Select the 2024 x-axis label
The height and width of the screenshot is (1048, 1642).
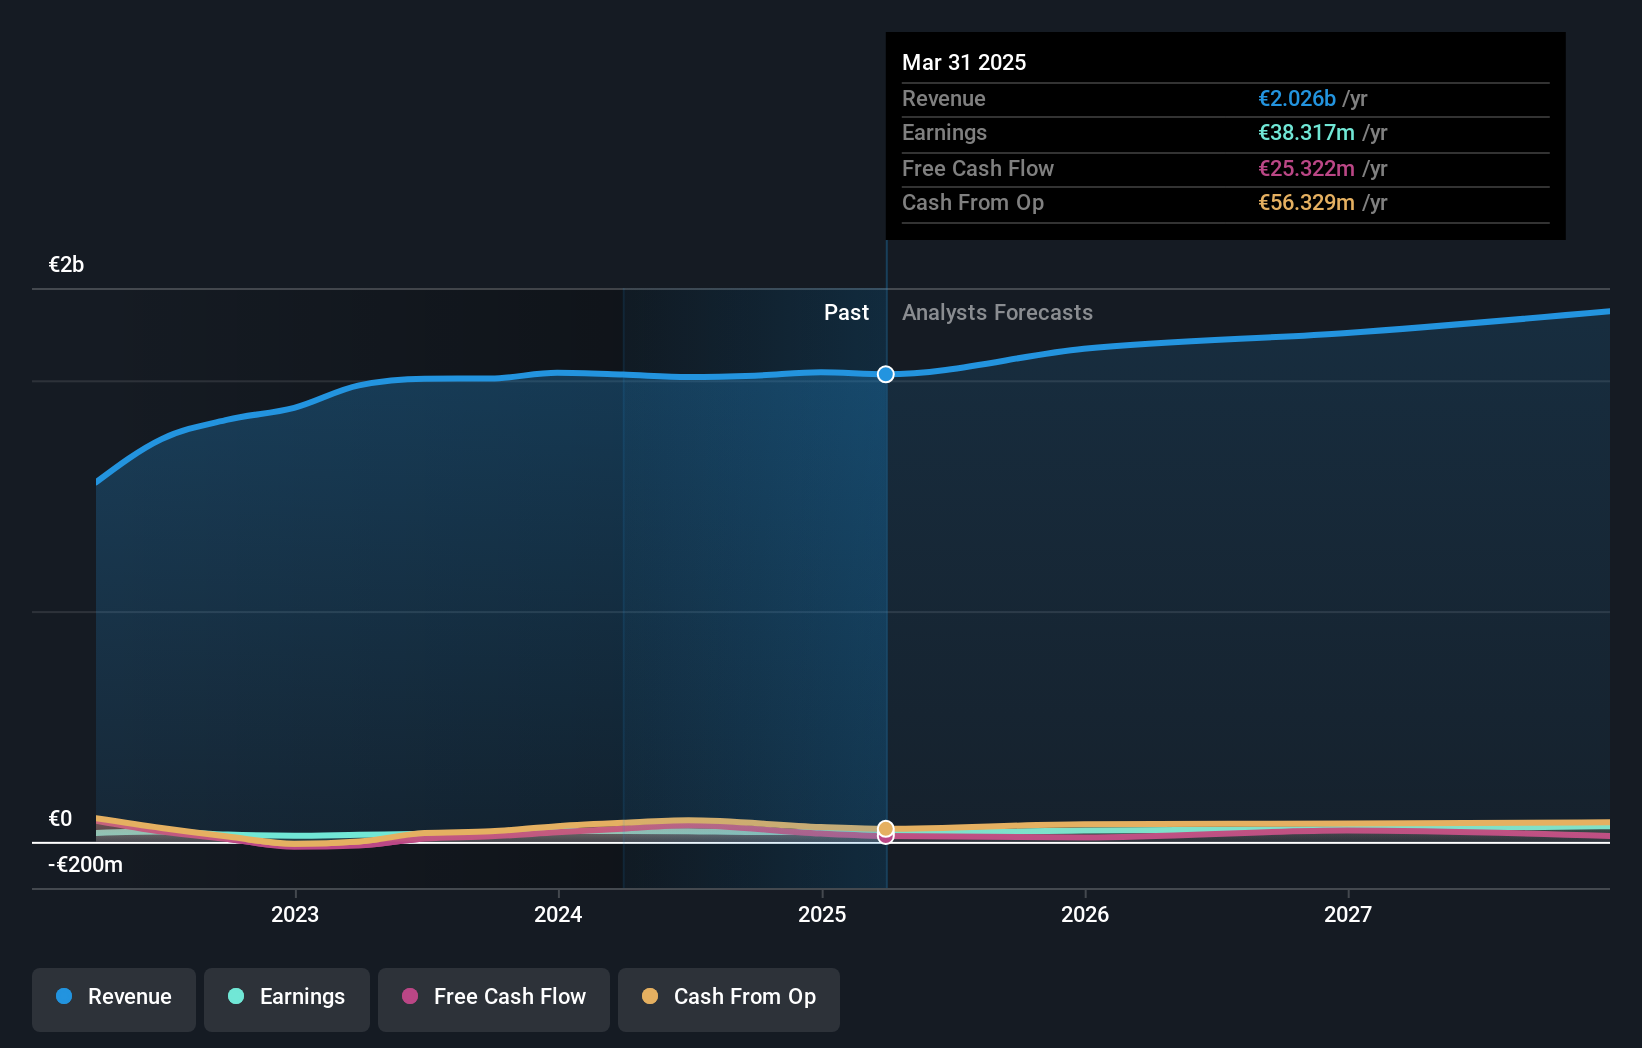tap(558, 914)
